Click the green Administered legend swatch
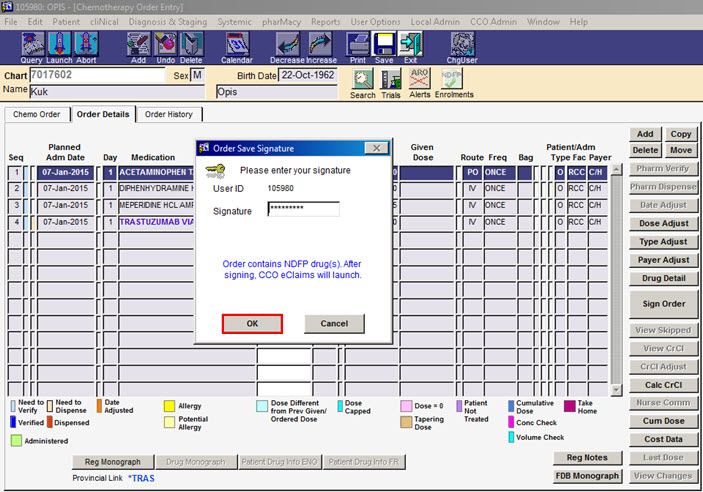703x492 pixels. point(16,440)
